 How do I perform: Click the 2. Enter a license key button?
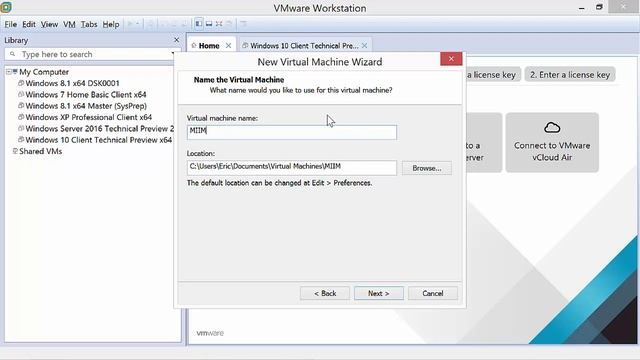click(x=570, y=75)
